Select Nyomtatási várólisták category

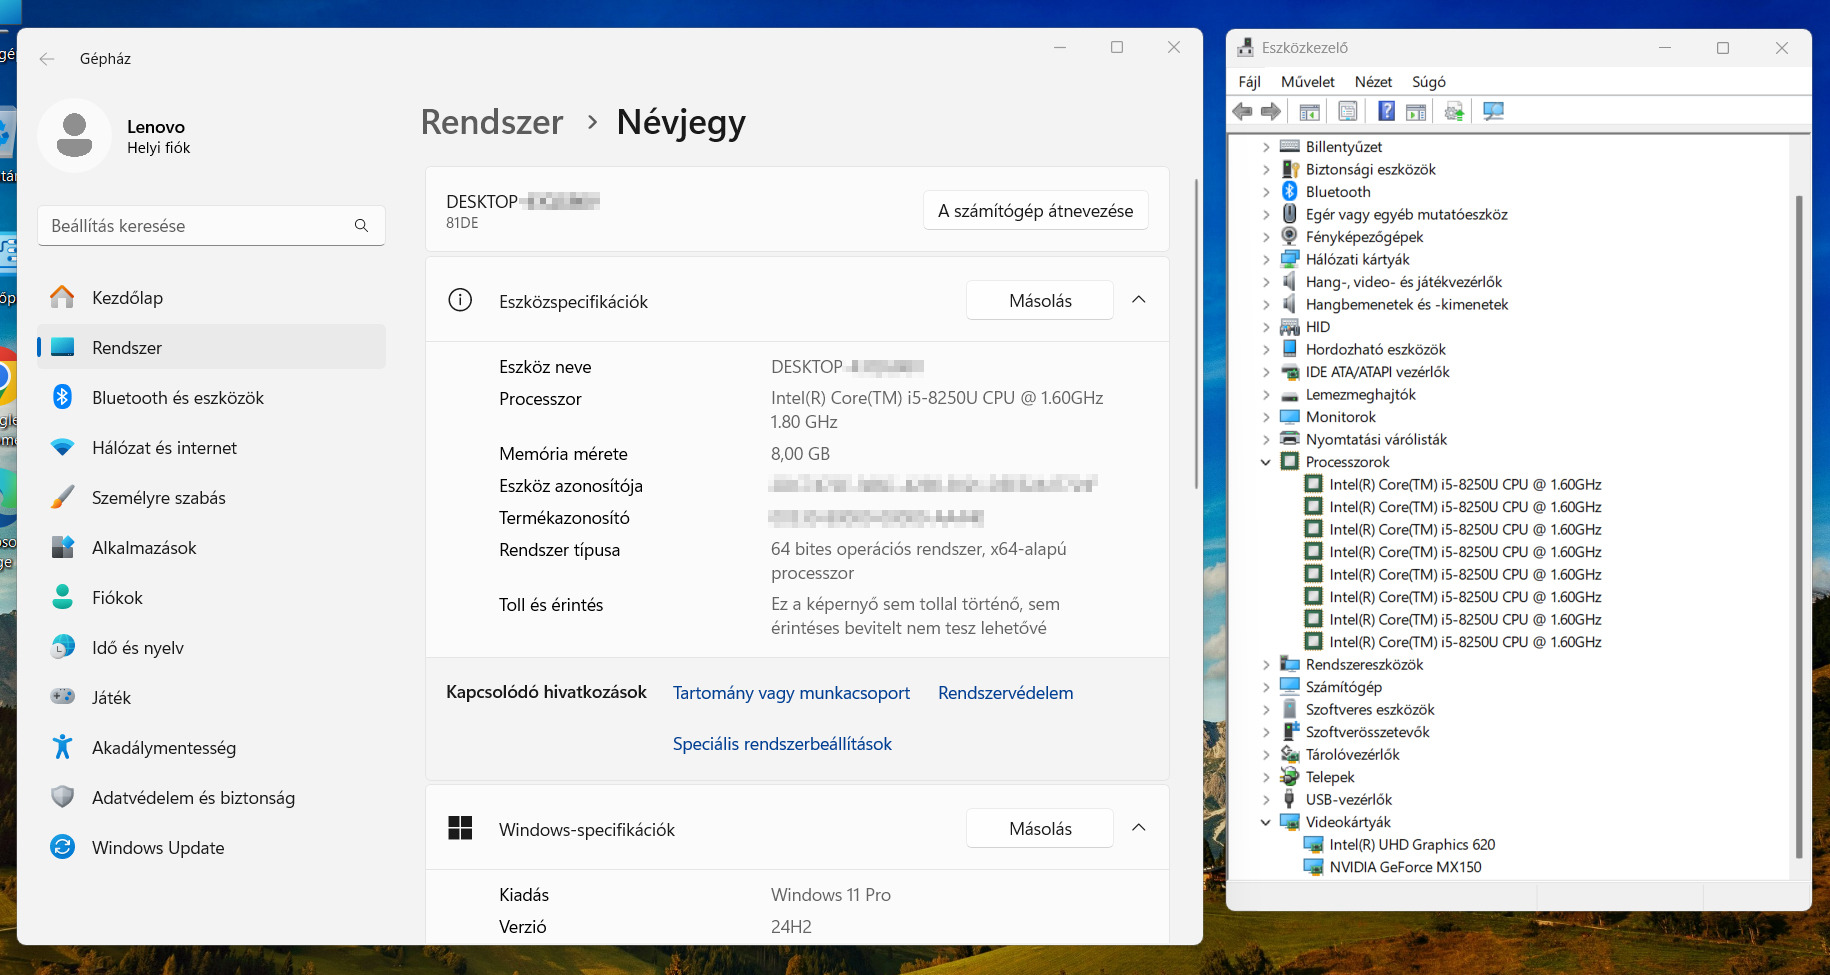(1376, 440)
